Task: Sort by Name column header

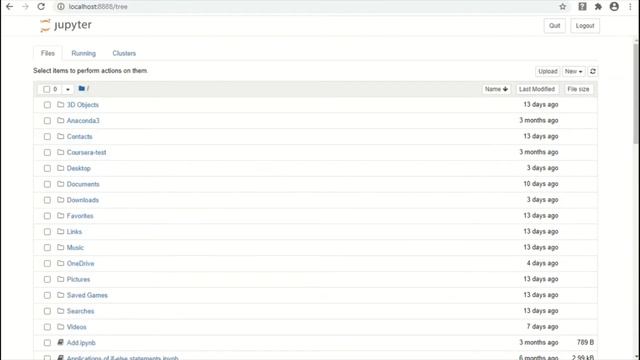Action: (496, 89)
